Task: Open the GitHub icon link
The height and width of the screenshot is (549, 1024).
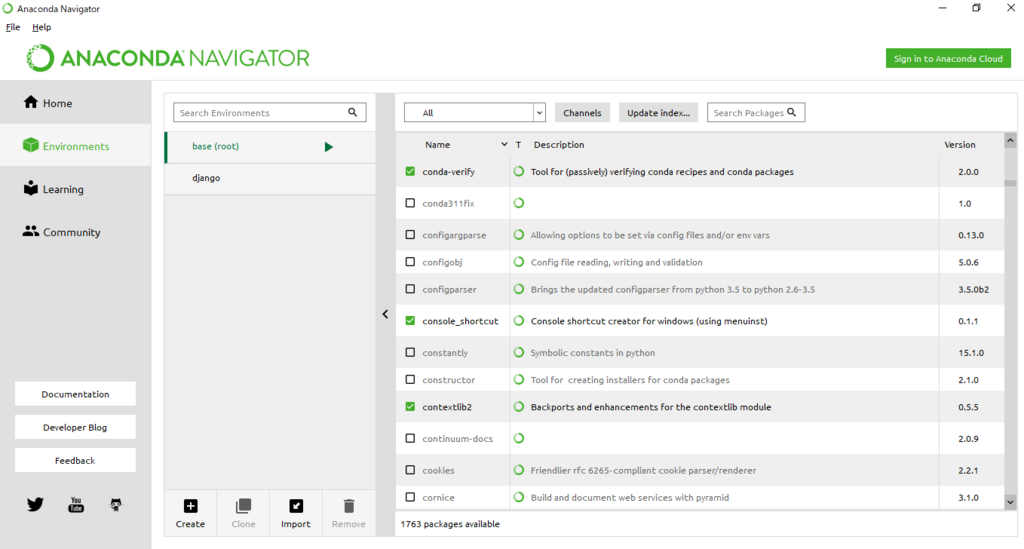Action: click(x=116, y=505)
